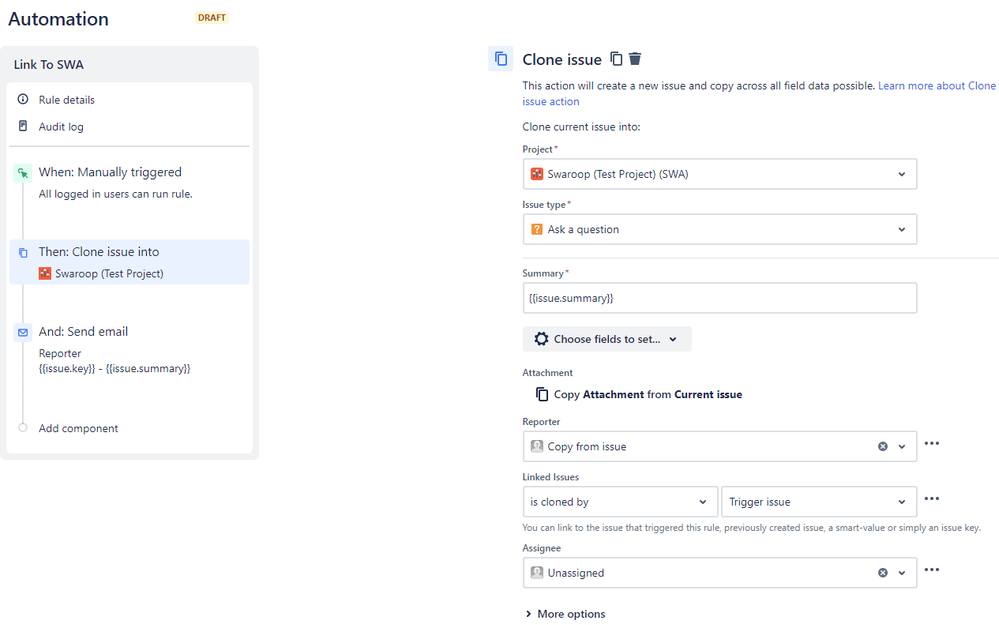Screen dimensions: 999x625
Task: Open the Trigger issue dropdown
Action: tap(819, 502)
